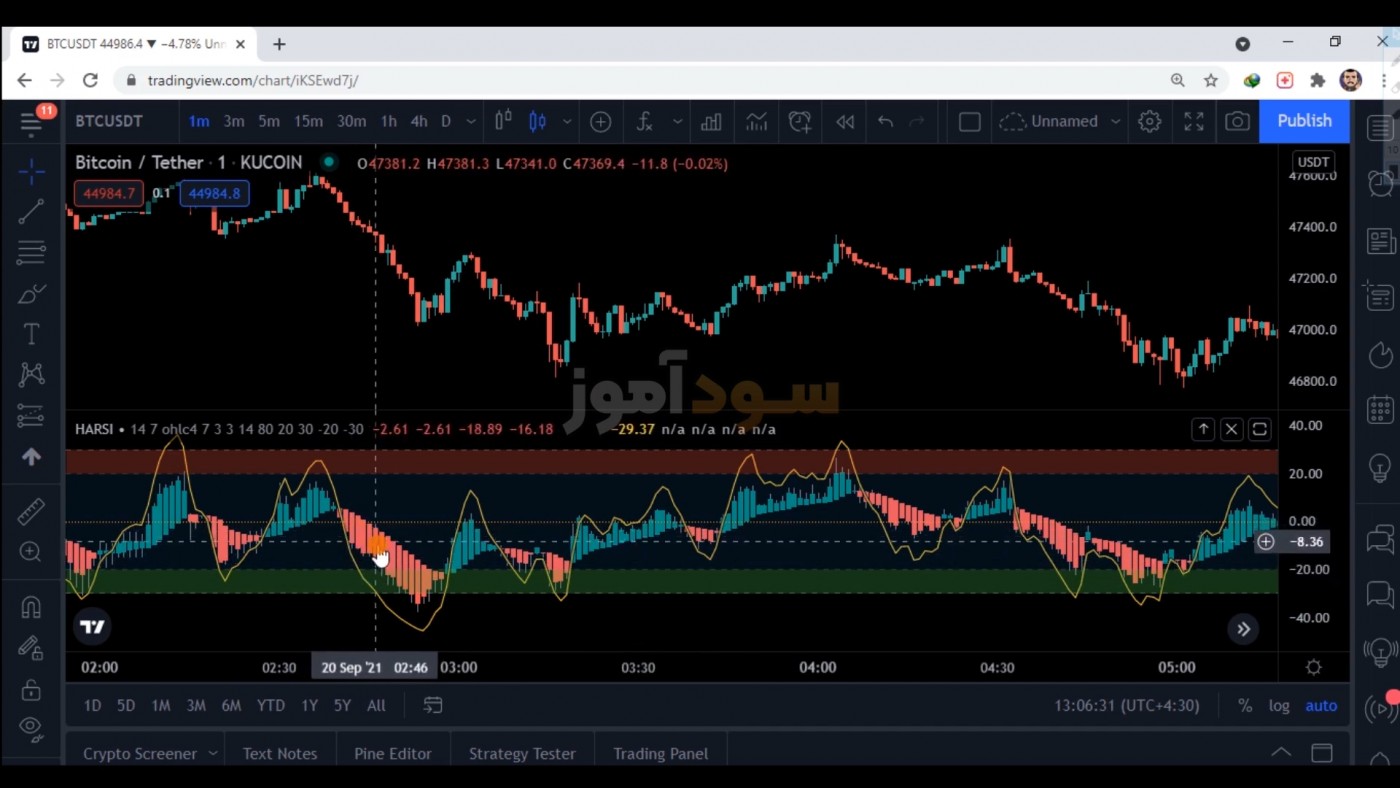
Task: Open chart settings gear in top toolbar
Action: pyautogui.click(x=1150, y=121)
